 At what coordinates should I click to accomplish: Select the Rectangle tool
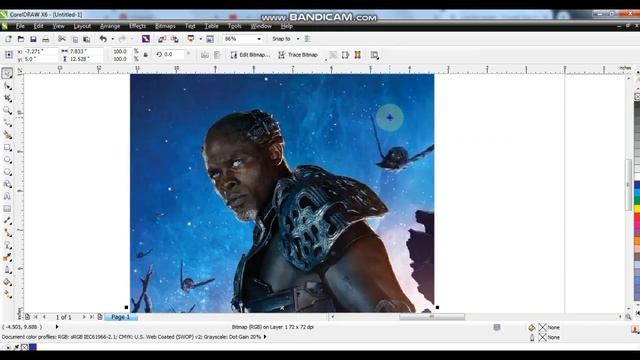click(7, 147)
